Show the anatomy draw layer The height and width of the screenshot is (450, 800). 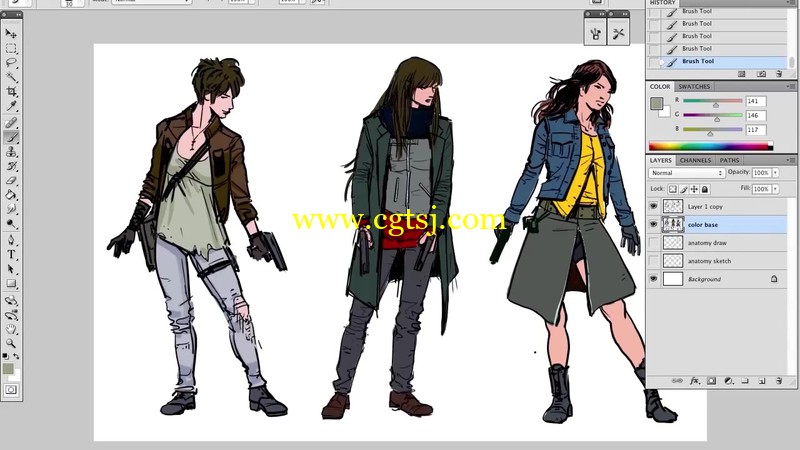(654, 243)
